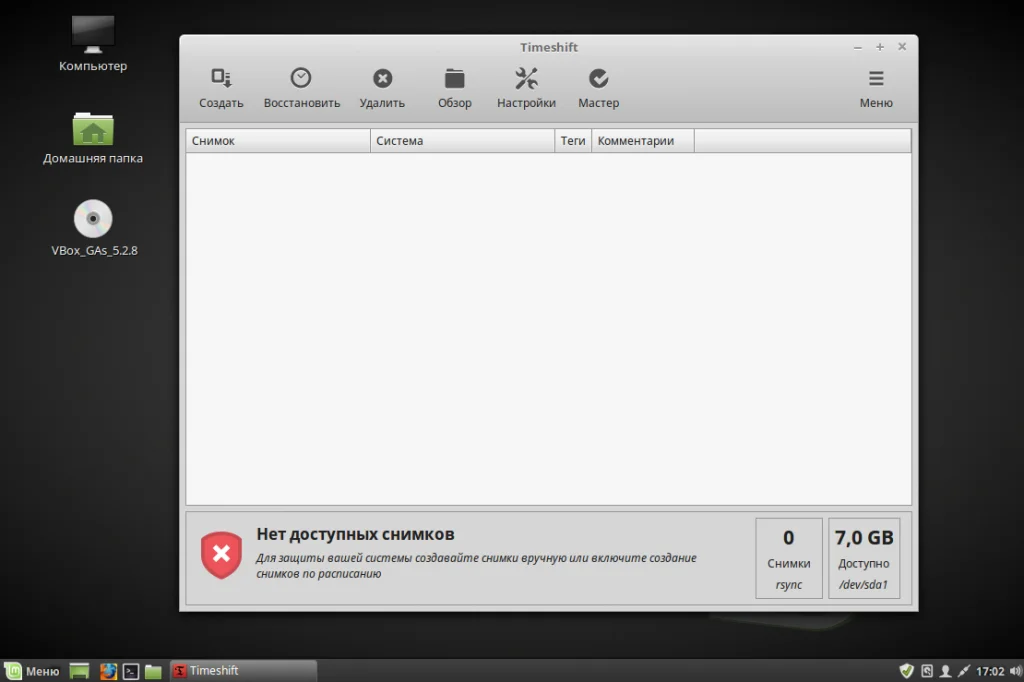Click the empty snapshot list area
1024x682 pixels.
tap(549, 329)
